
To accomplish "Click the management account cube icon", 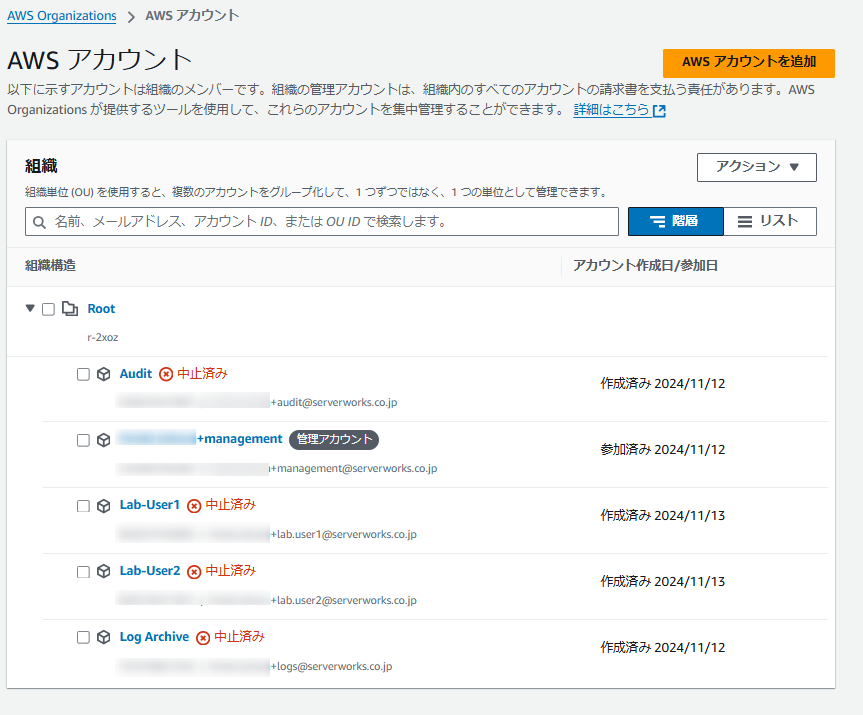I will (x=103, y=440).
